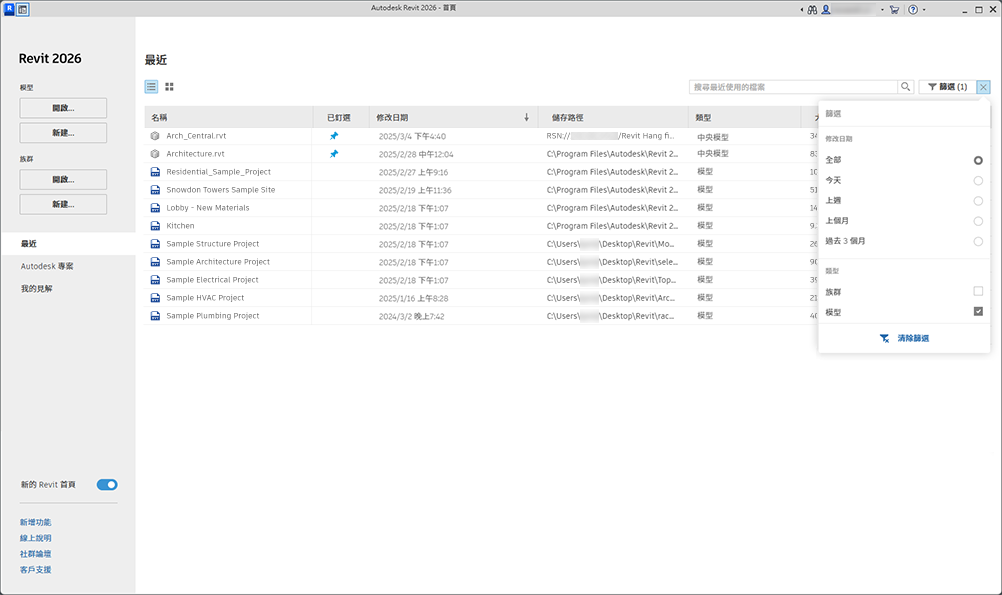Screen dimensions: 1002x595
Task: Click 開啟... button under 模型
Action: click(x=63, y=108)
